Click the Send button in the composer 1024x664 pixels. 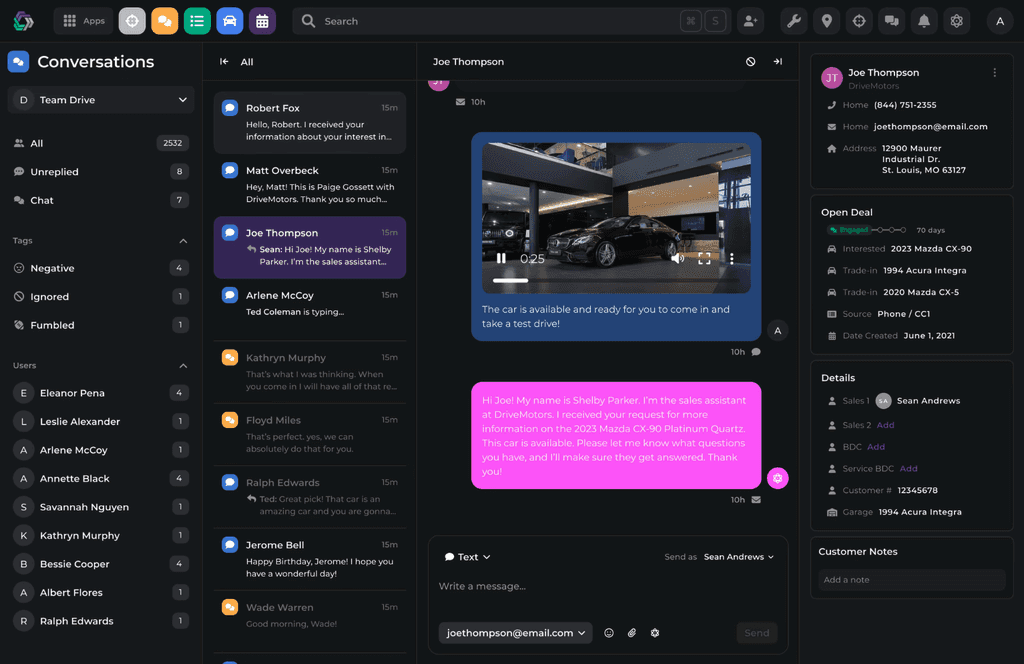(756, 632)
